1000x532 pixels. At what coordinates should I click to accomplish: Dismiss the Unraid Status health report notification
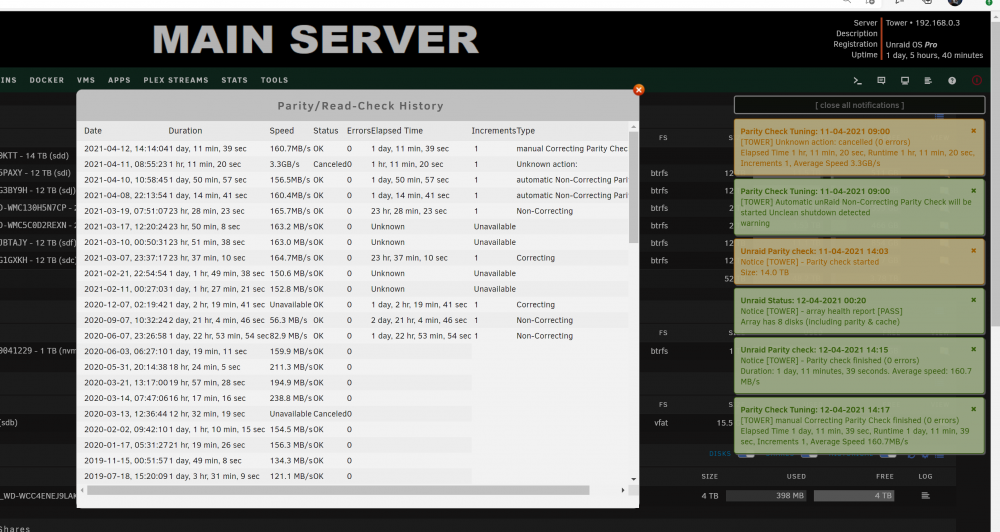pos(973,300)
